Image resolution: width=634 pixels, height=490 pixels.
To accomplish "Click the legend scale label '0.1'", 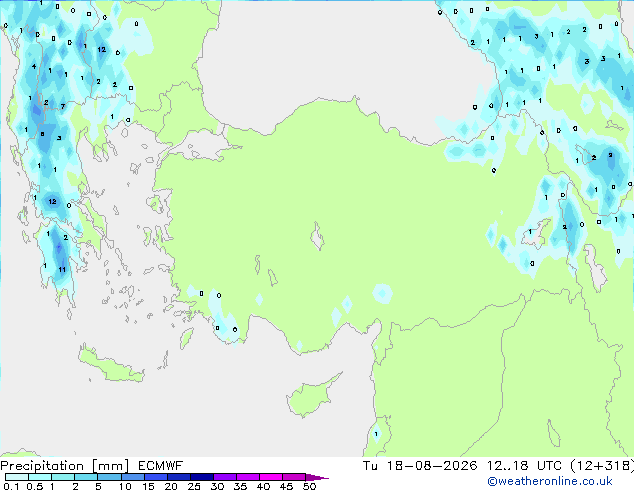I will tap(11, 486).
